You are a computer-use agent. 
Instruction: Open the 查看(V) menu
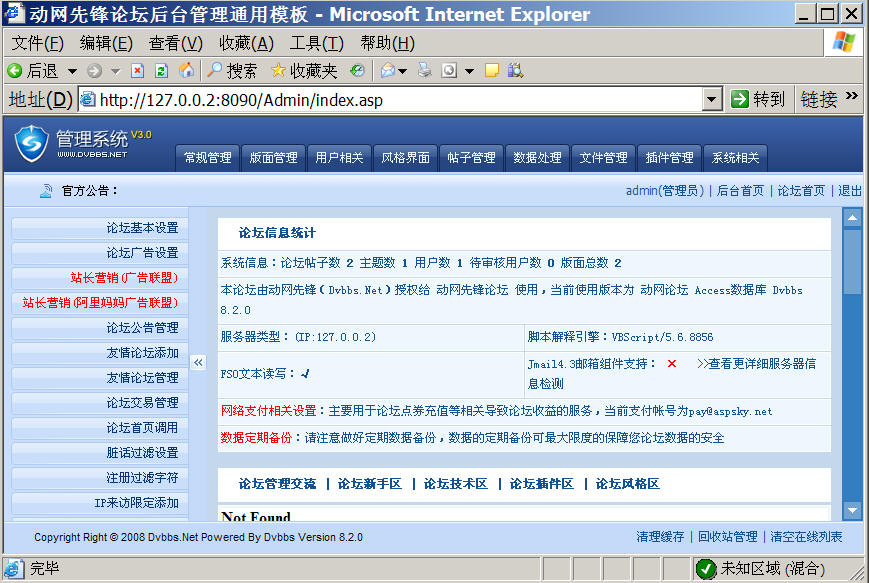pos(176,43)
